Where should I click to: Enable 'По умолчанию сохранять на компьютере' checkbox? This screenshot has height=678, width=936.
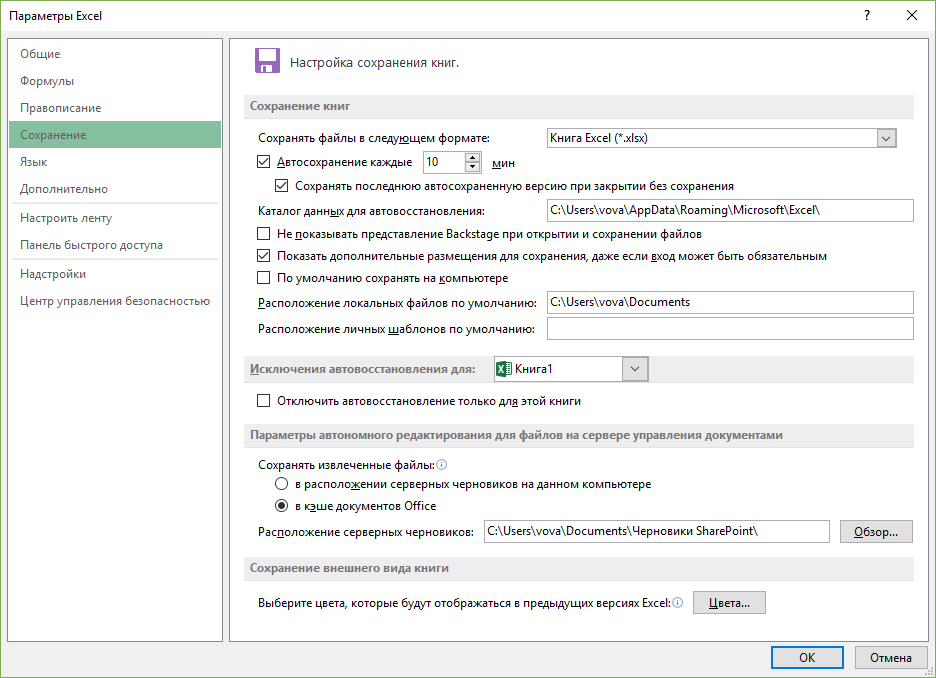coord(264,278)
